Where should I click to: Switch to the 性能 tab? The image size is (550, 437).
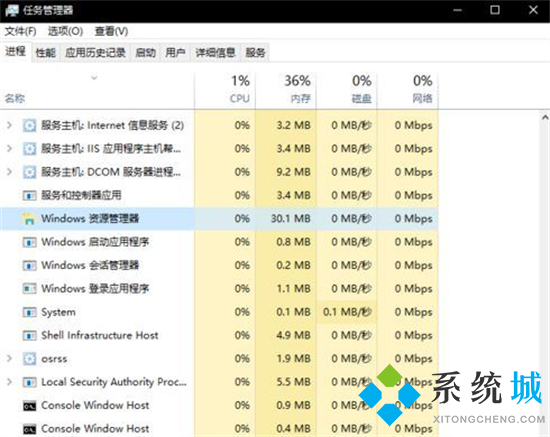coord(46,53)
